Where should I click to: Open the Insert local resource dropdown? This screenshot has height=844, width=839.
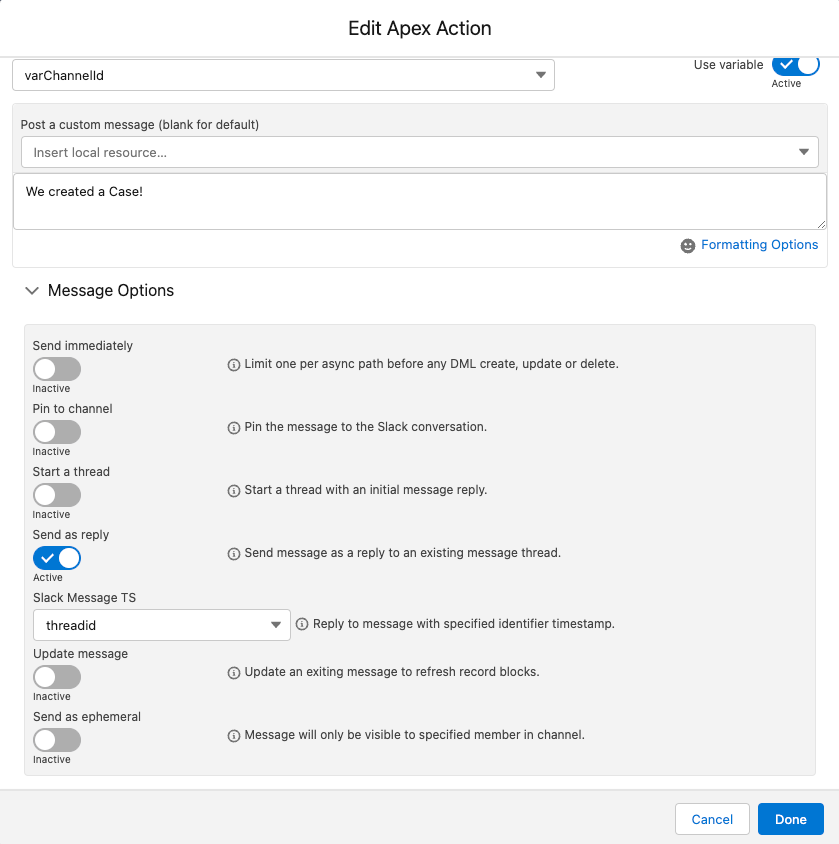pos(420,152)
